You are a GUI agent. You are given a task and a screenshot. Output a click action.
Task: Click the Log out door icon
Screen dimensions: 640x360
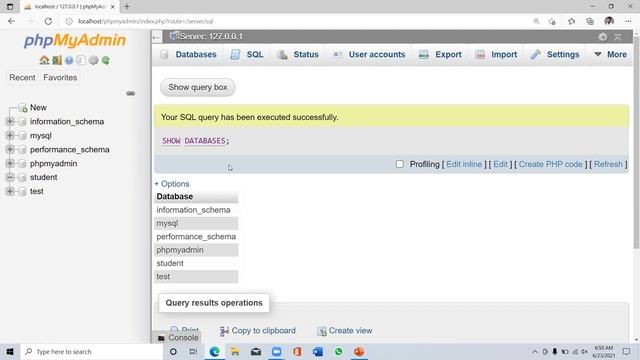point(57,60)
